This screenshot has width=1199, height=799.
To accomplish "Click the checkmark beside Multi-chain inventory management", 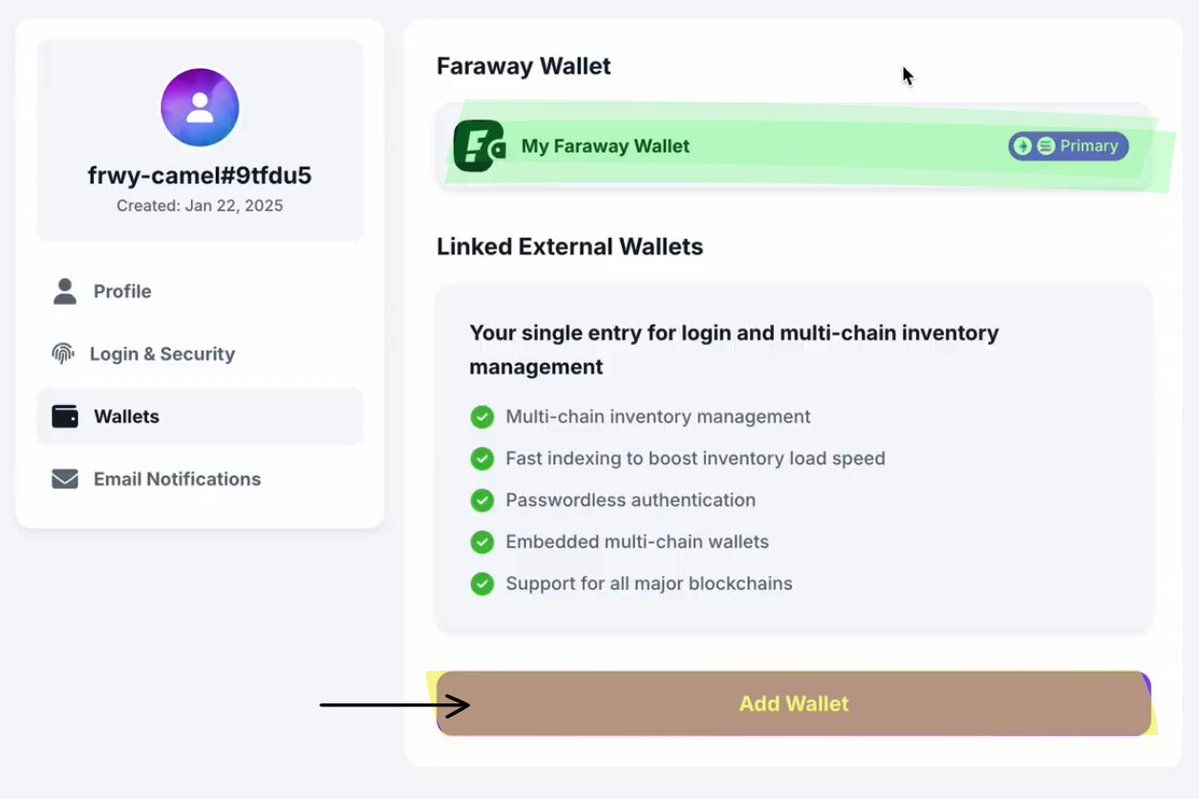I will pyautogui.click(x=482, y=417).
